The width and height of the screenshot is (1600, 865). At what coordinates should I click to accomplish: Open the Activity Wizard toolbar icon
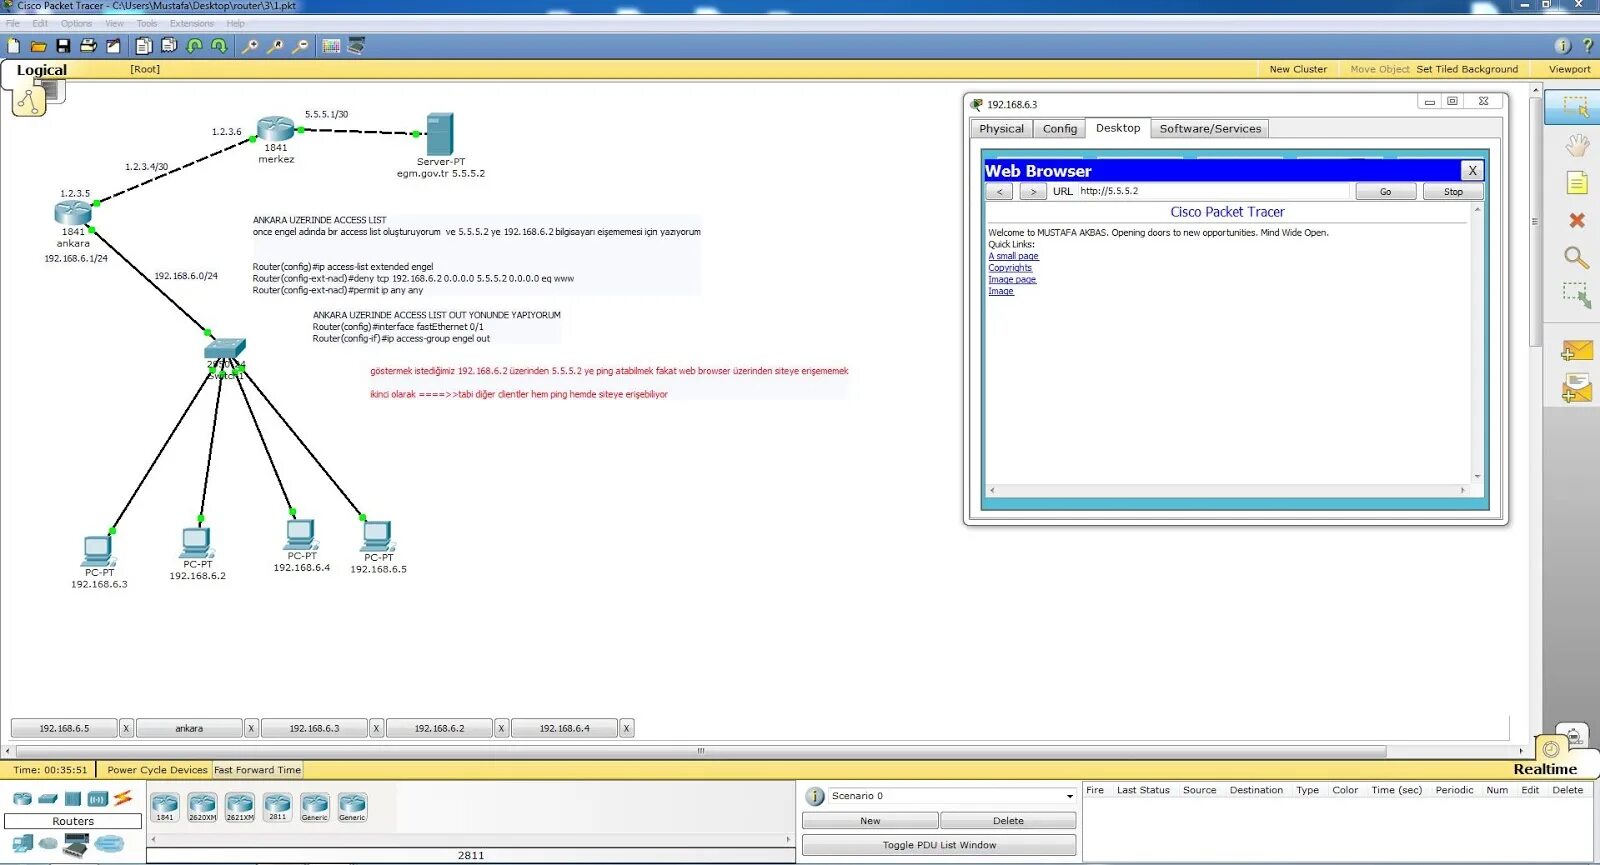pyautogui.click(x=113, y=46)
